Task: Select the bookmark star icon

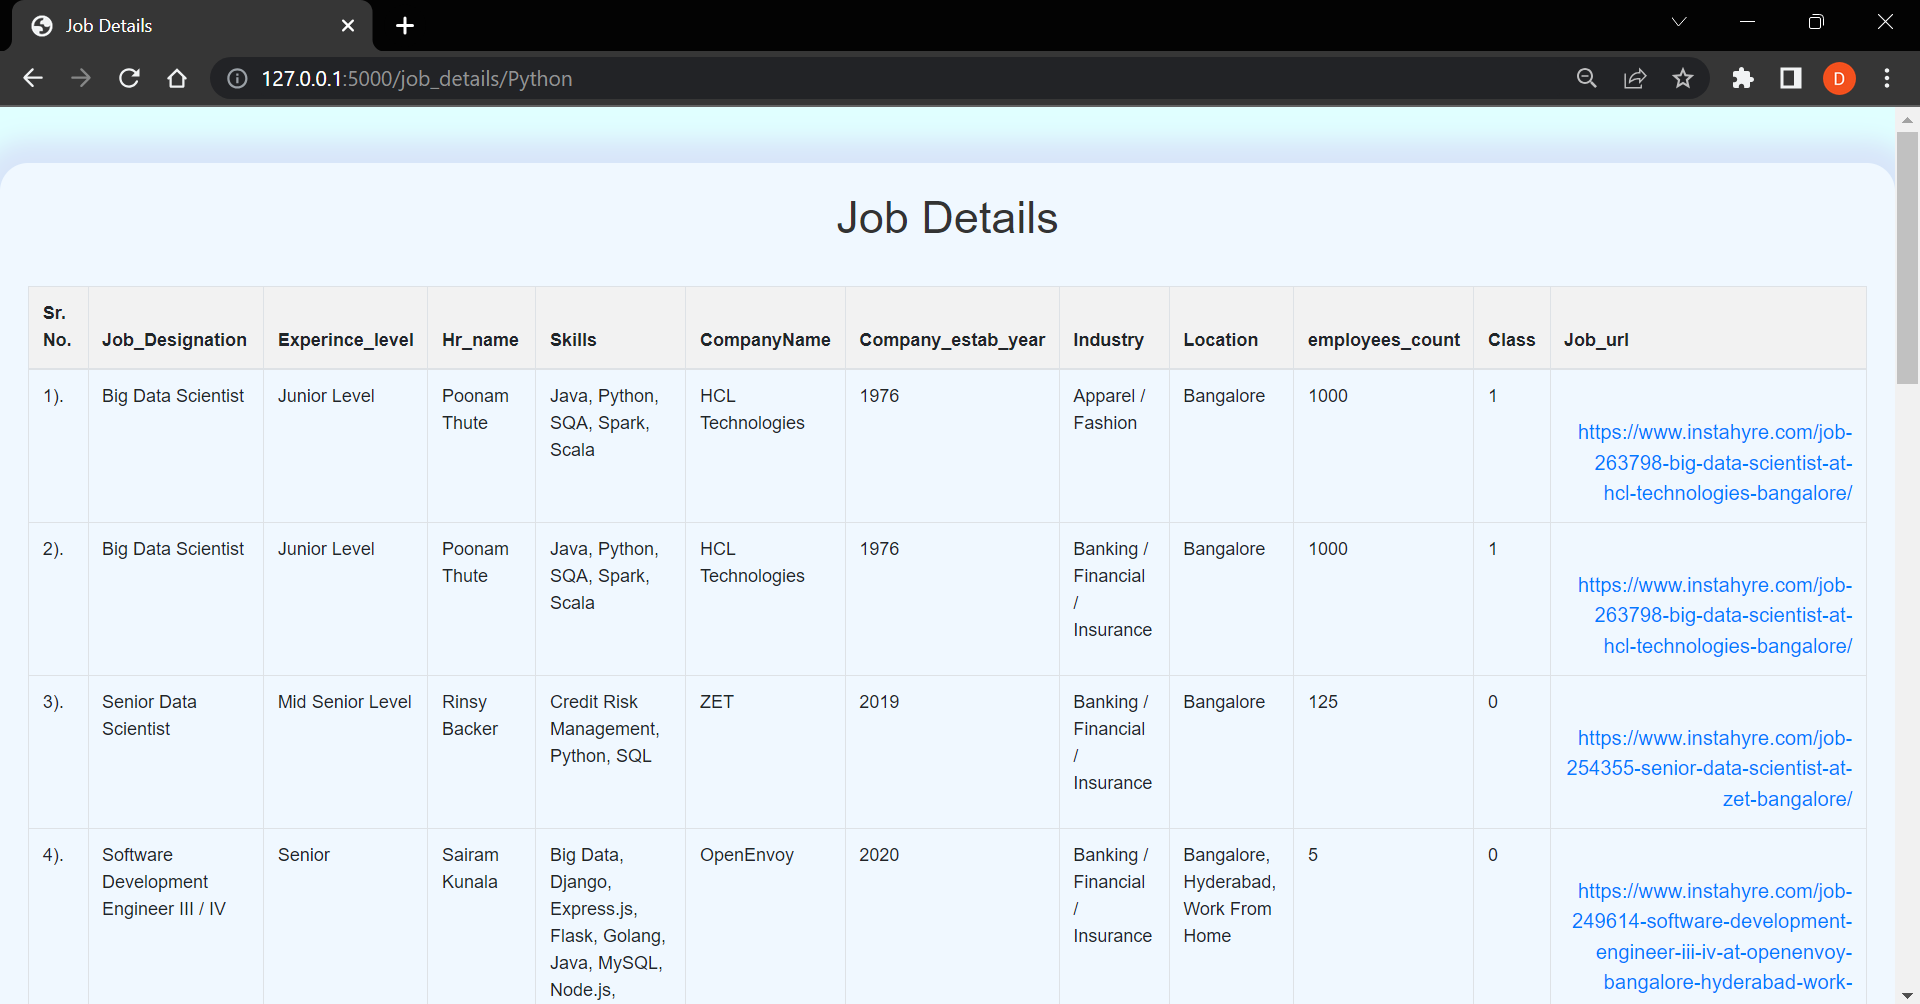Action: point(1683,78)
